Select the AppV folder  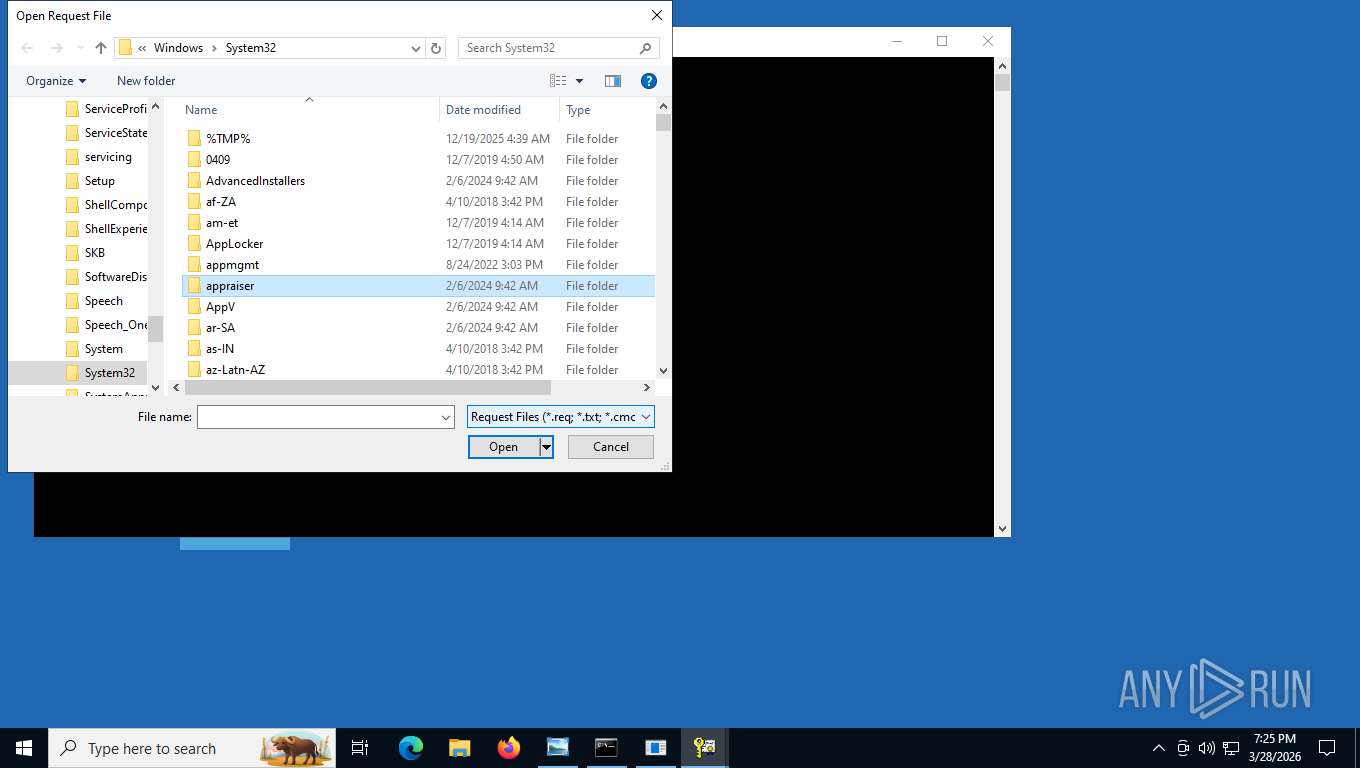click(x=418, y=307)
